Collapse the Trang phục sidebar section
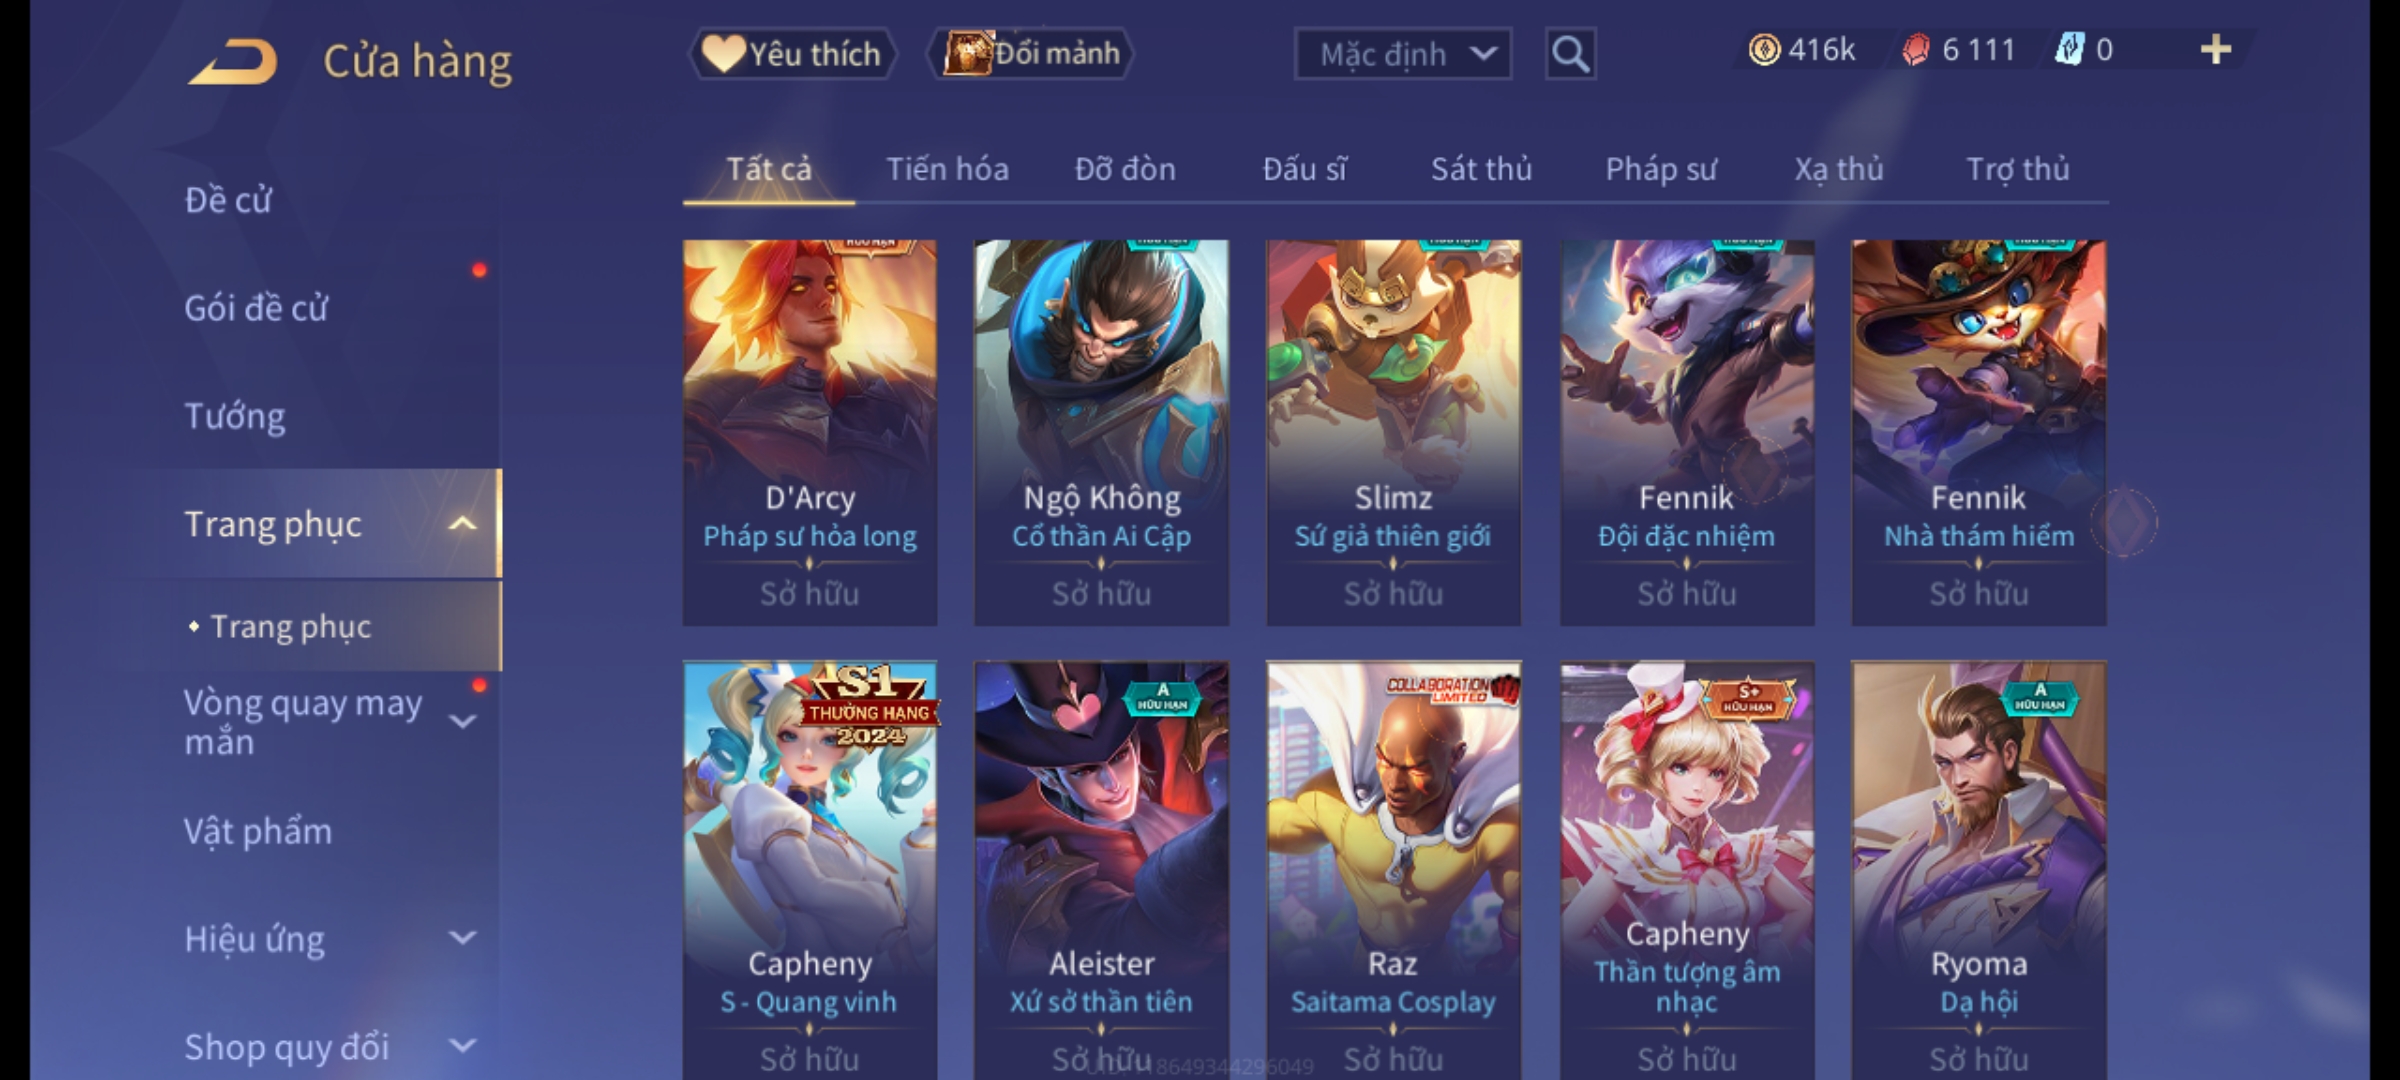This screenshot has height=1080, width=2400. pos(462,524)
